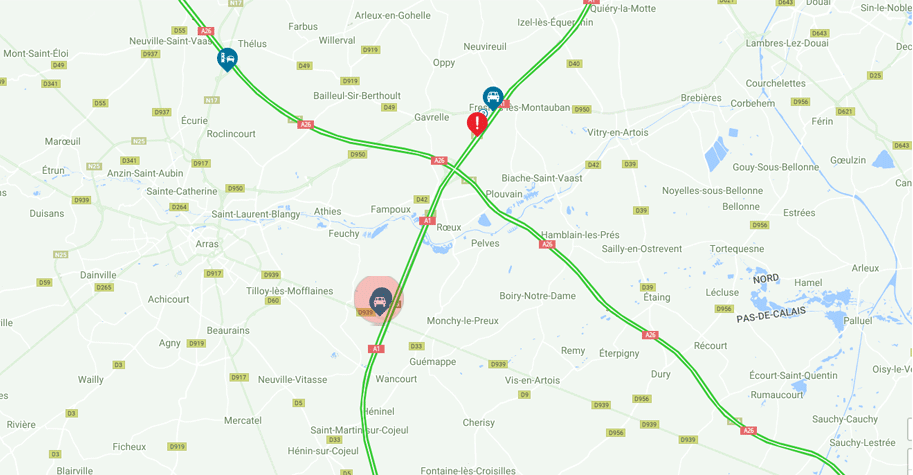This screenshot has height=475, width=913.
Task: Click the Arras city label
Action: coord(207,244)
